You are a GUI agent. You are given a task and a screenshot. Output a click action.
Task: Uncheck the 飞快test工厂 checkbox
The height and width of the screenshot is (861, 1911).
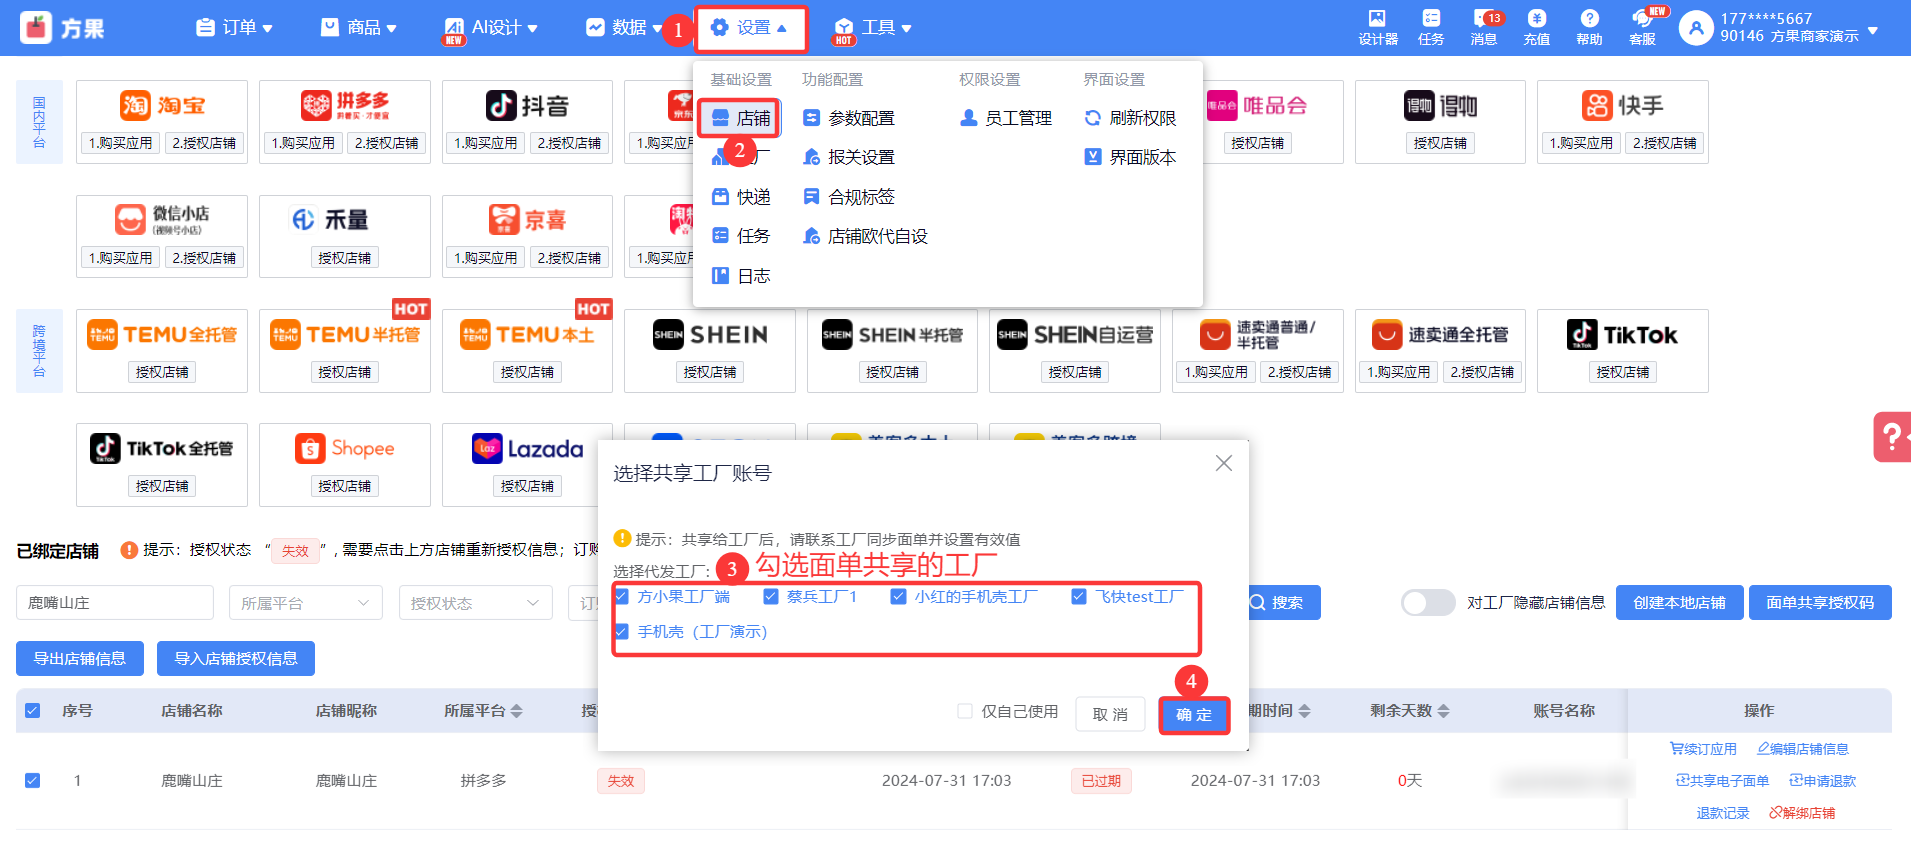tap(1079, 597)
